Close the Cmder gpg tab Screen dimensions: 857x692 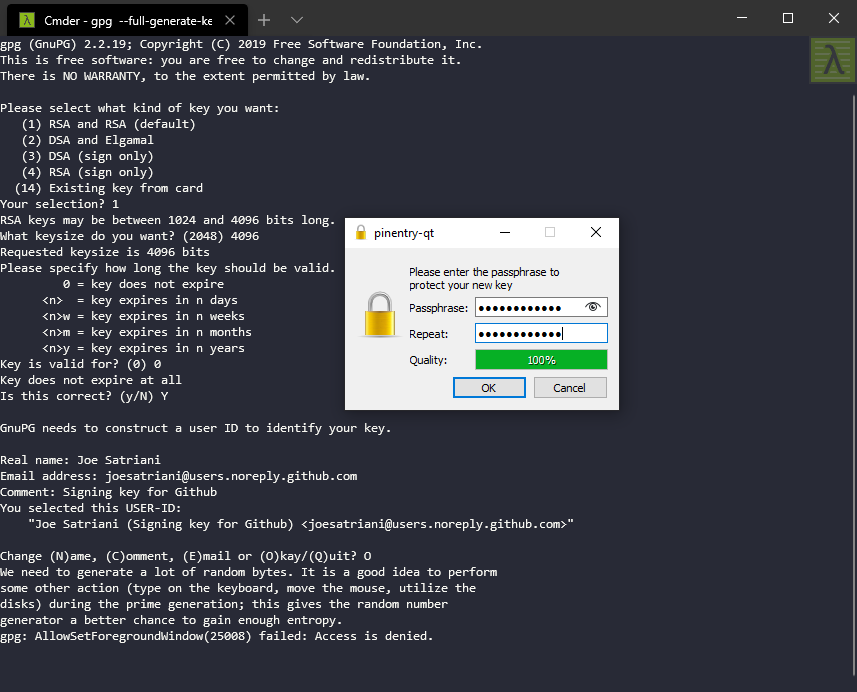(230, 20)
